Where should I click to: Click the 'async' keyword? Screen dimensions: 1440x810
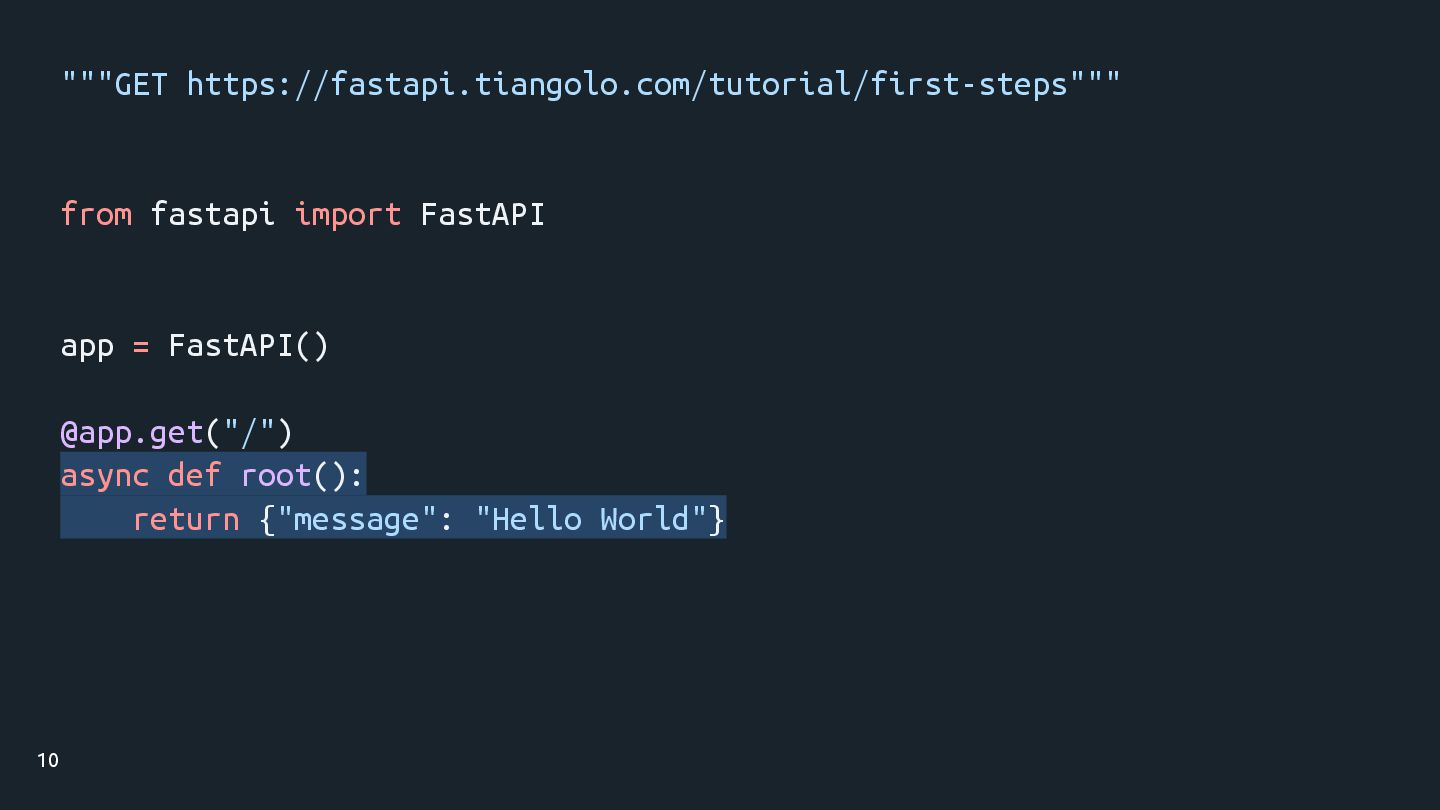(x=105, y=476)
